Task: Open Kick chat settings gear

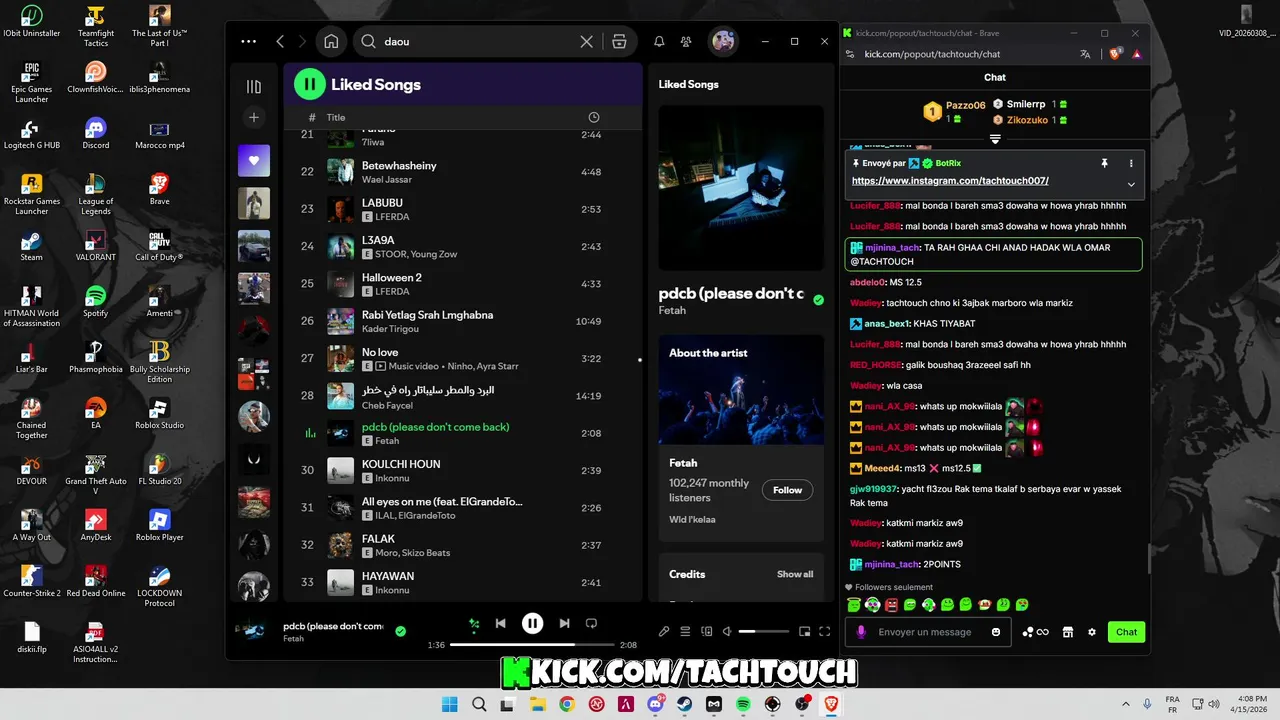Action: click(1092, 632)
